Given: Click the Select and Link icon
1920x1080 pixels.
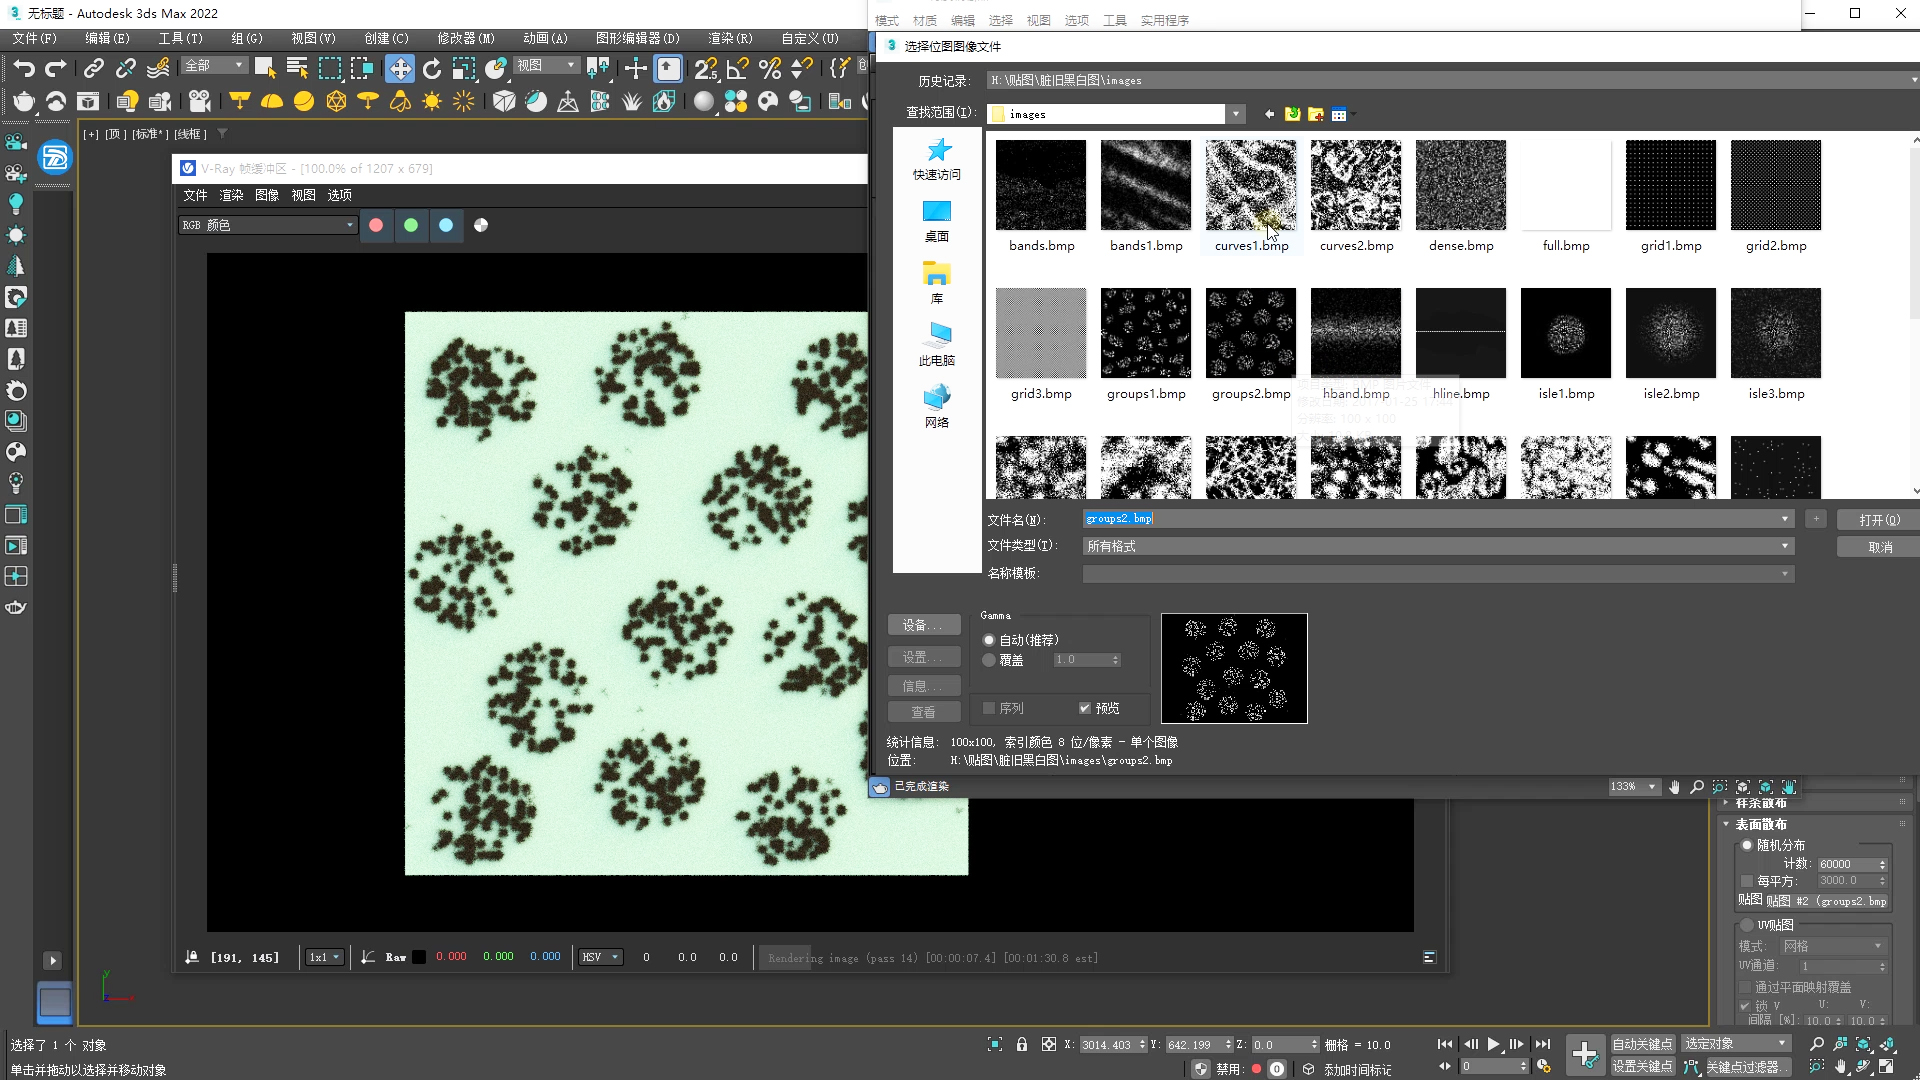Looking at the screenshot, I should point(94,68).
